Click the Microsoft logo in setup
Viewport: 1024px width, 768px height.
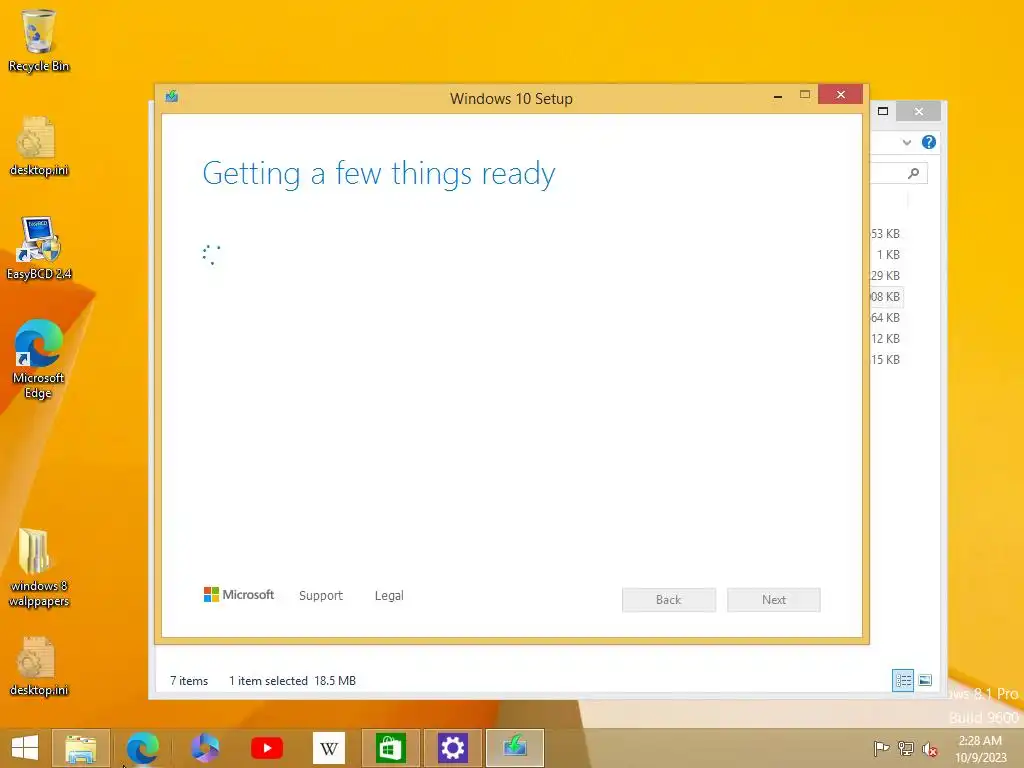click(x=239, y=594)
